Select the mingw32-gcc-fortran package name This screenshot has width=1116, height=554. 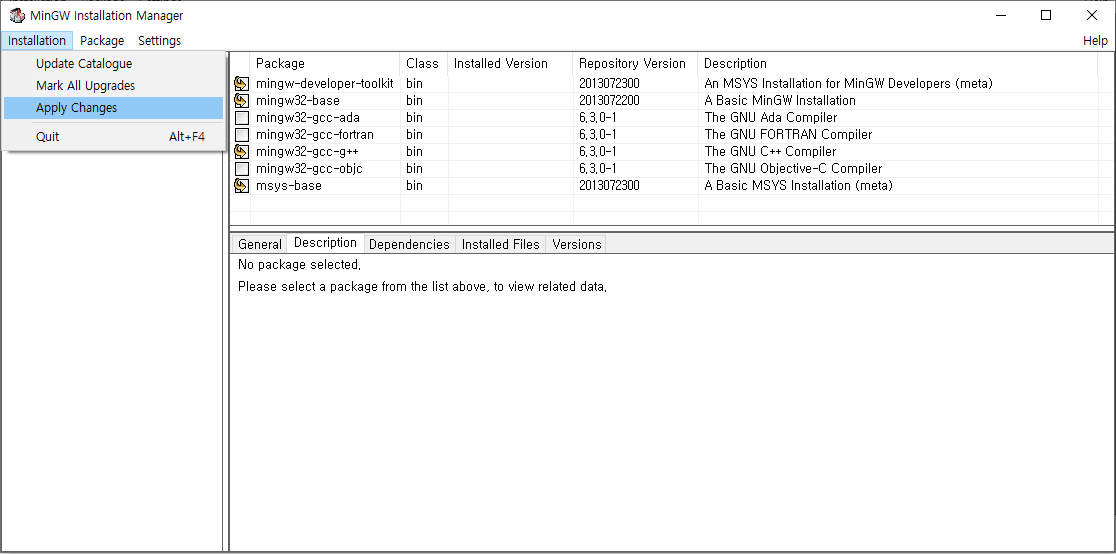point(315,135)
